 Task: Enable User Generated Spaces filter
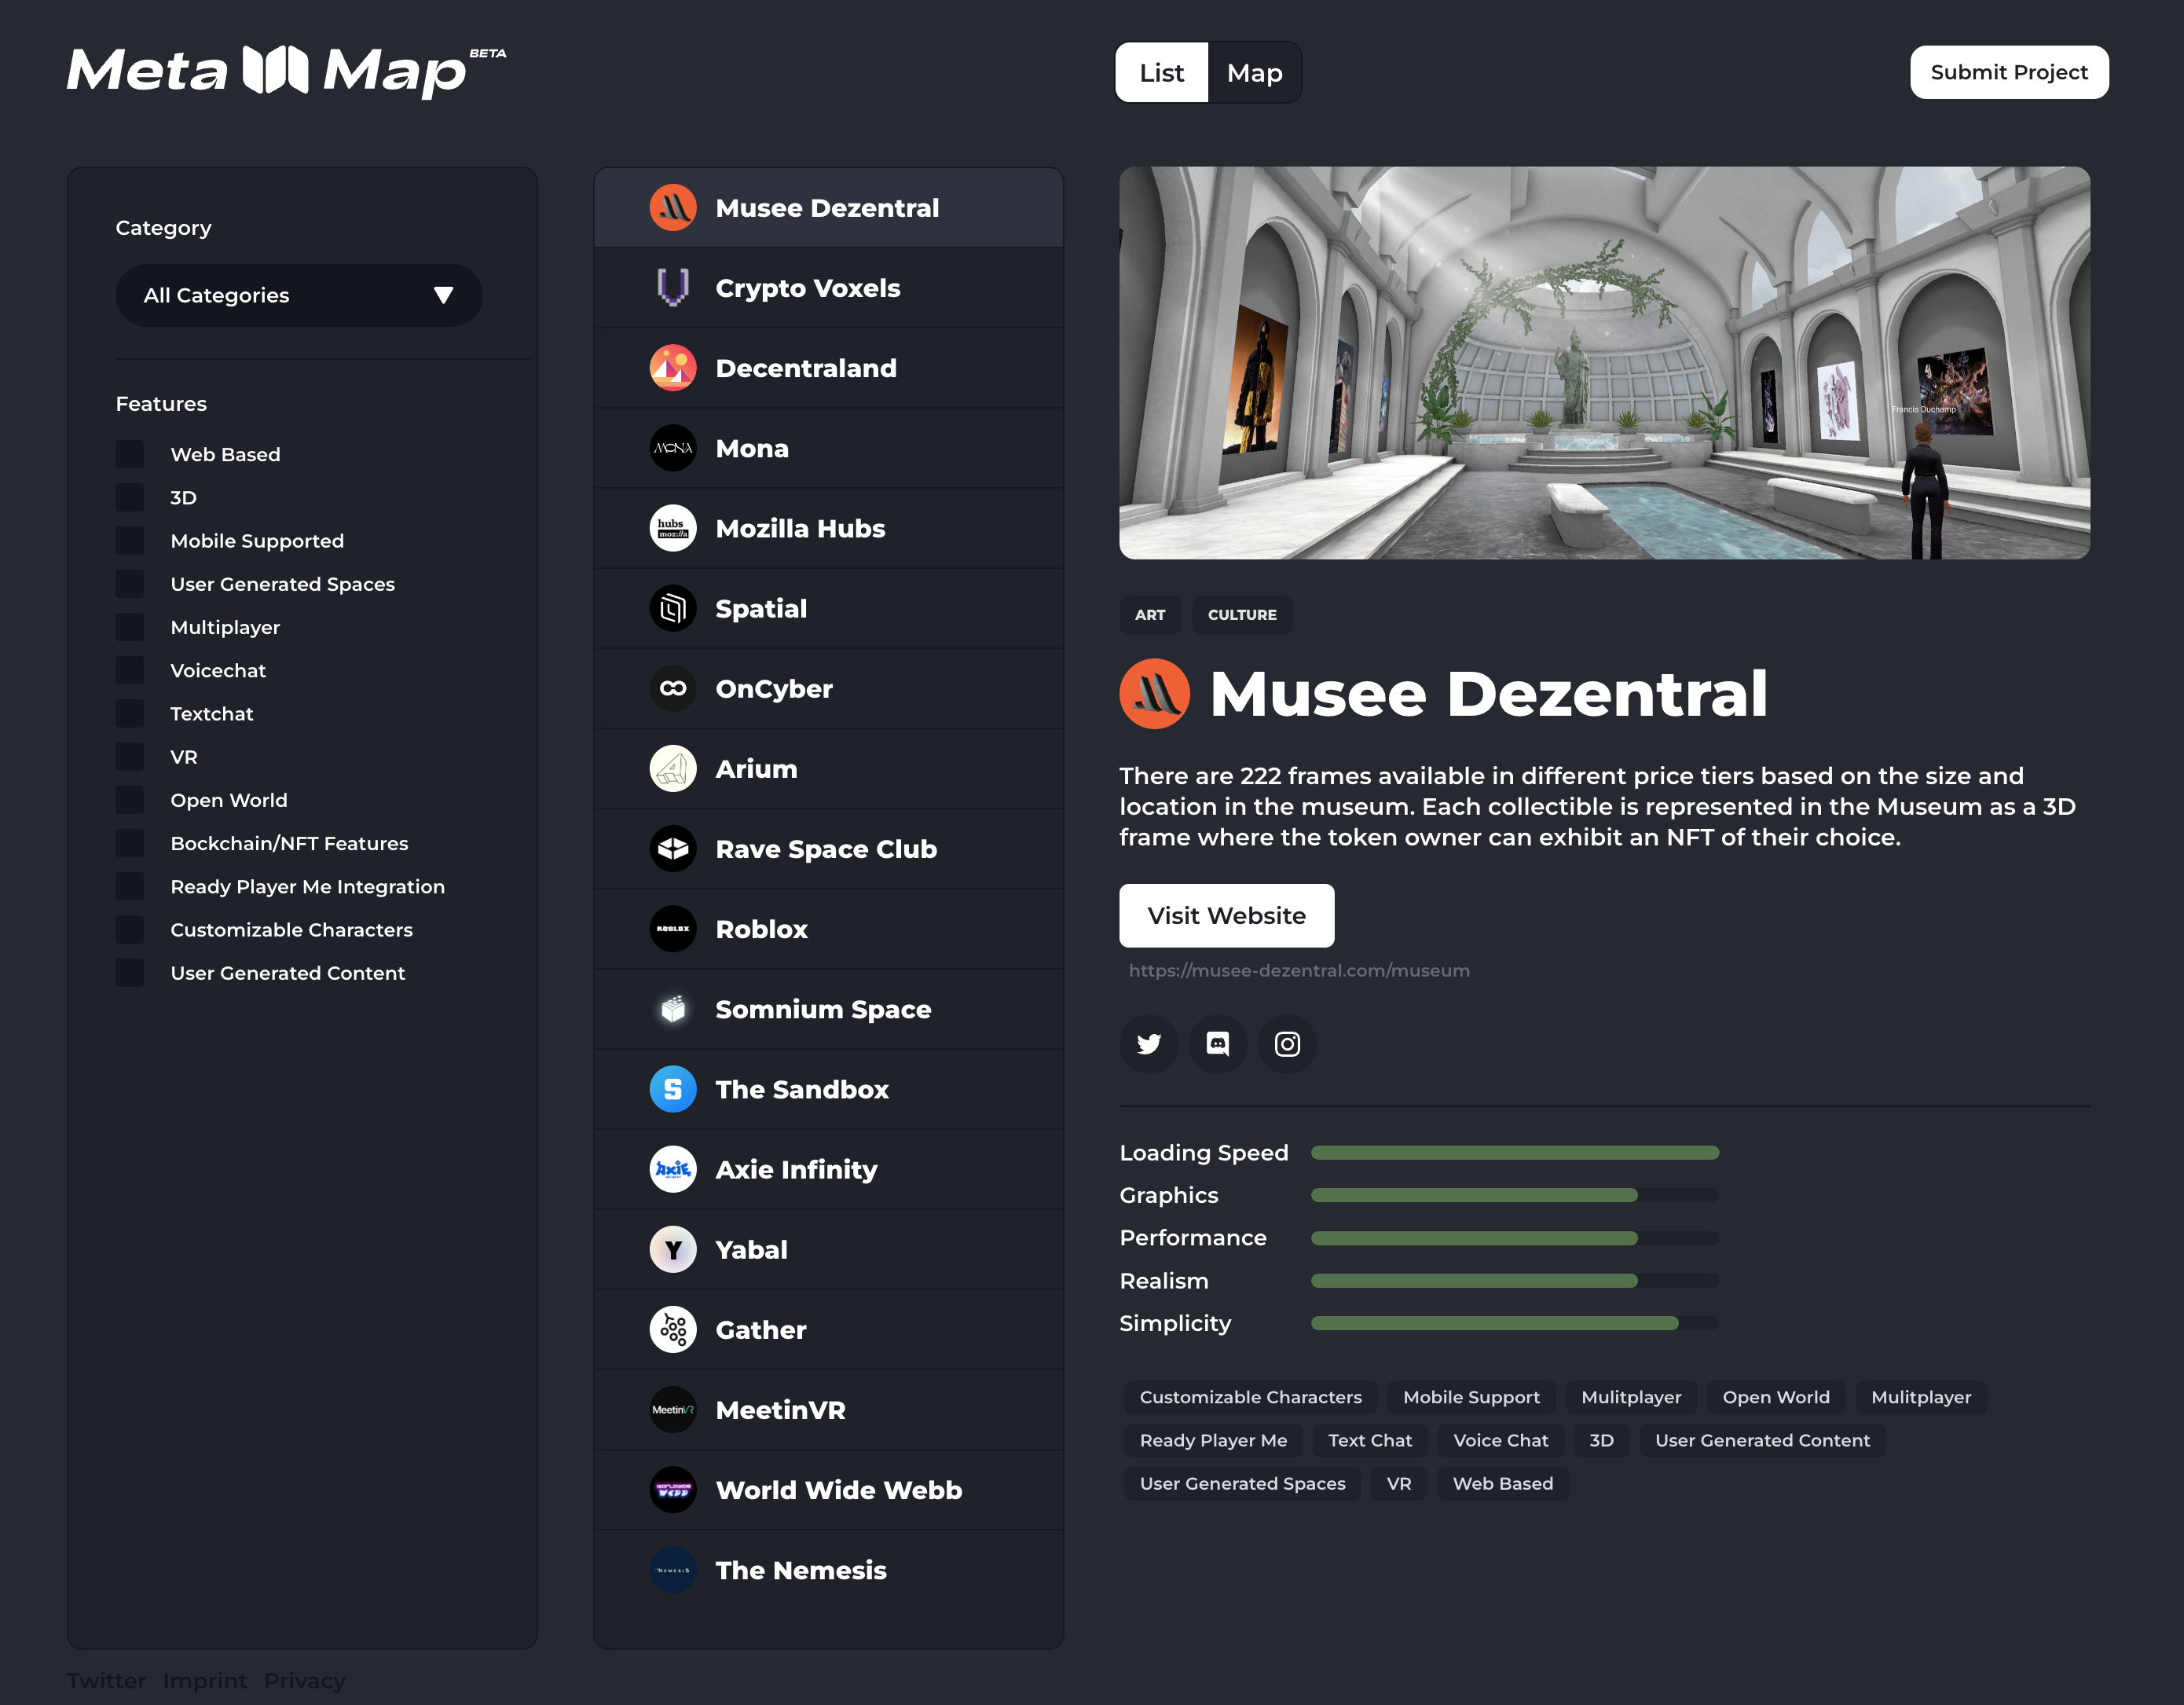tap(129, 584)
